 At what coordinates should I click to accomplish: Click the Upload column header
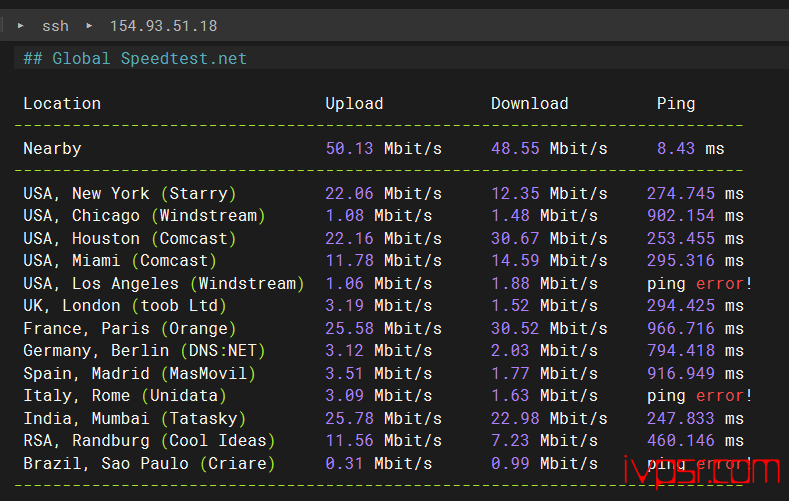point(354,103)
